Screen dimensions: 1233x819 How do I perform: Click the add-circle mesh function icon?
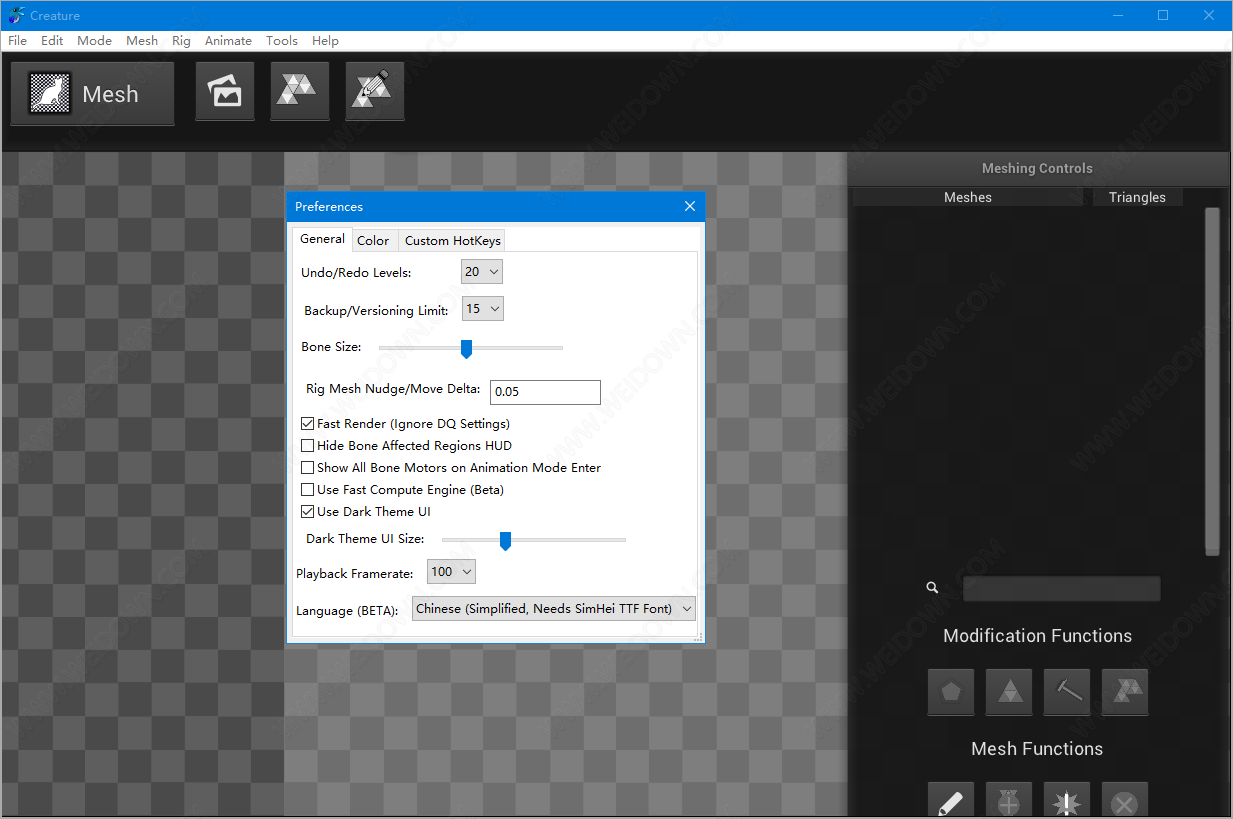1009,801
